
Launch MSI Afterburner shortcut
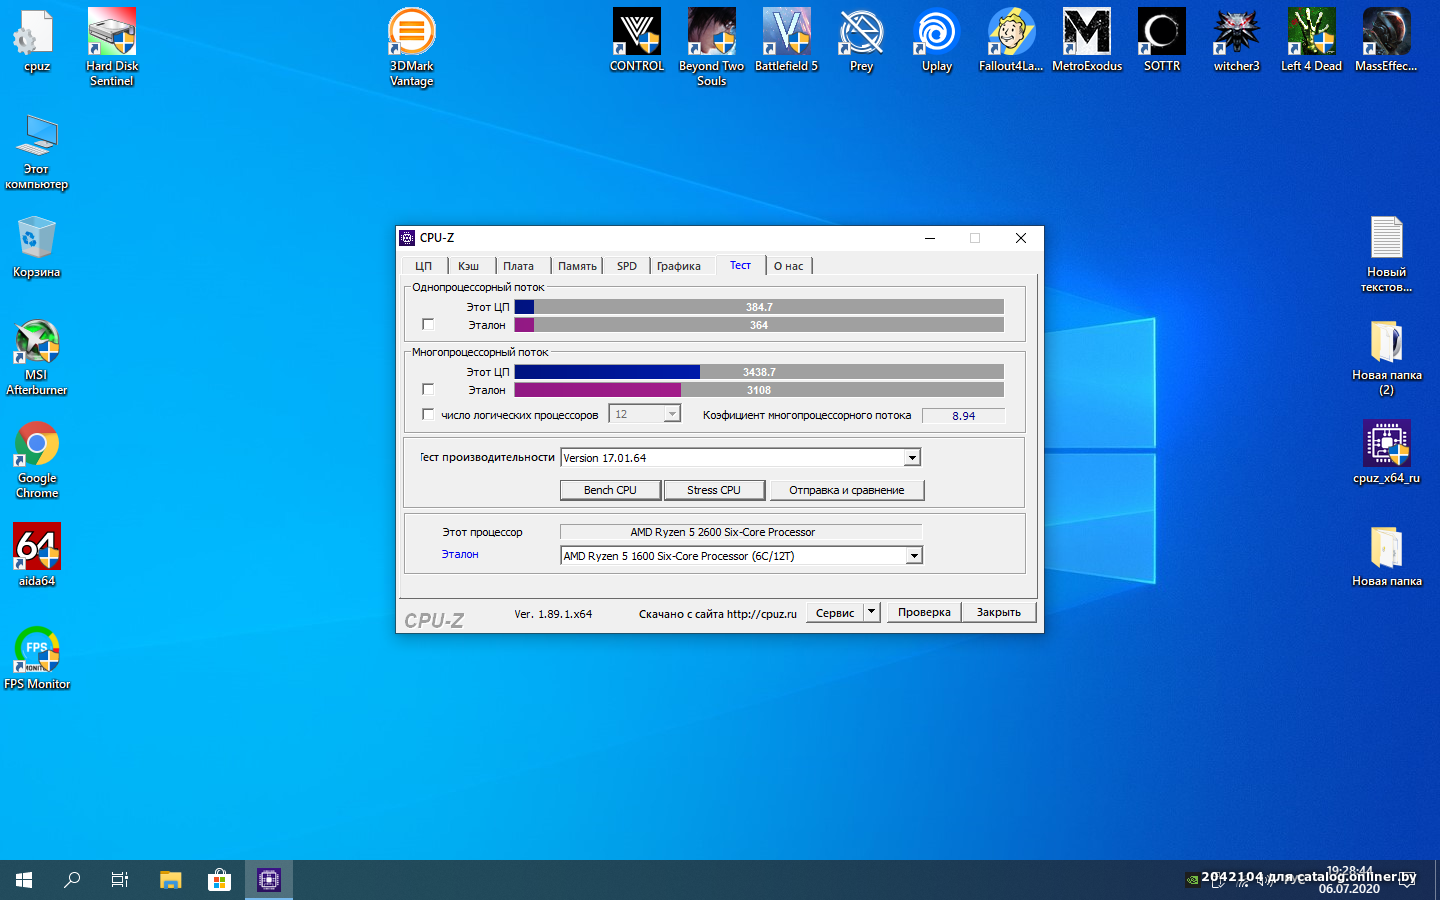click(x=37, y=358)
